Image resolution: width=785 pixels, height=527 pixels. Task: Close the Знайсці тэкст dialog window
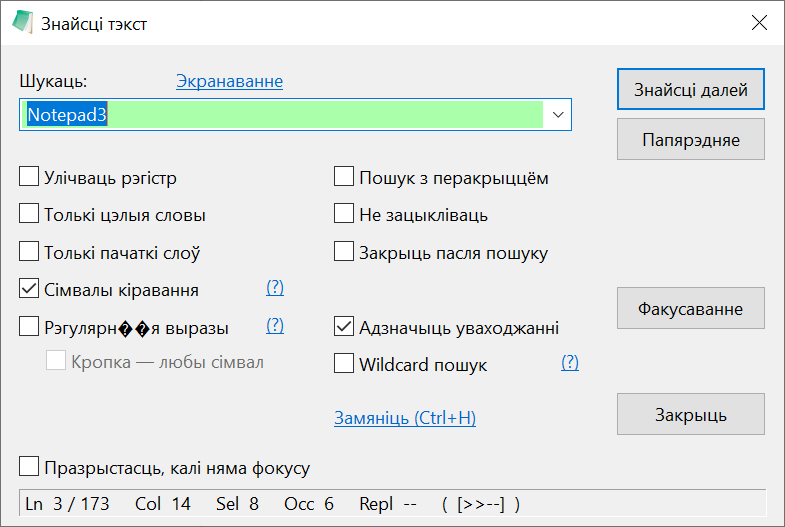pos(759,23)
